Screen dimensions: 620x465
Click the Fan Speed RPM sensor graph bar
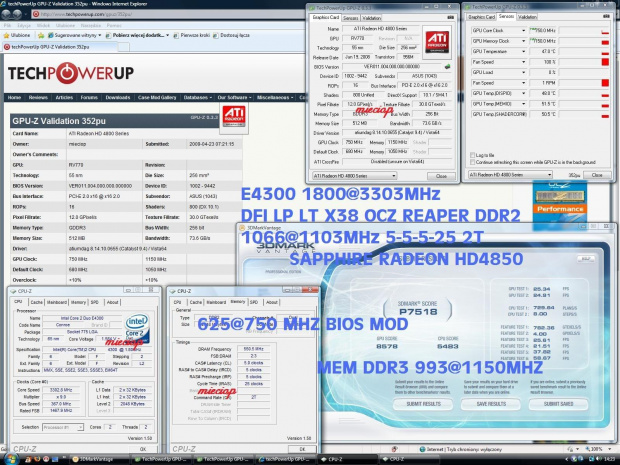[x=584, y=83]
